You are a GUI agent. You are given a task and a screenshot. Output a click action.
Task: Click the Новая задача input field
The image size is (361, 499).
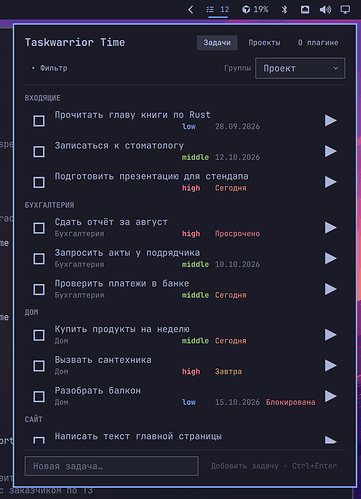(112, 466)
